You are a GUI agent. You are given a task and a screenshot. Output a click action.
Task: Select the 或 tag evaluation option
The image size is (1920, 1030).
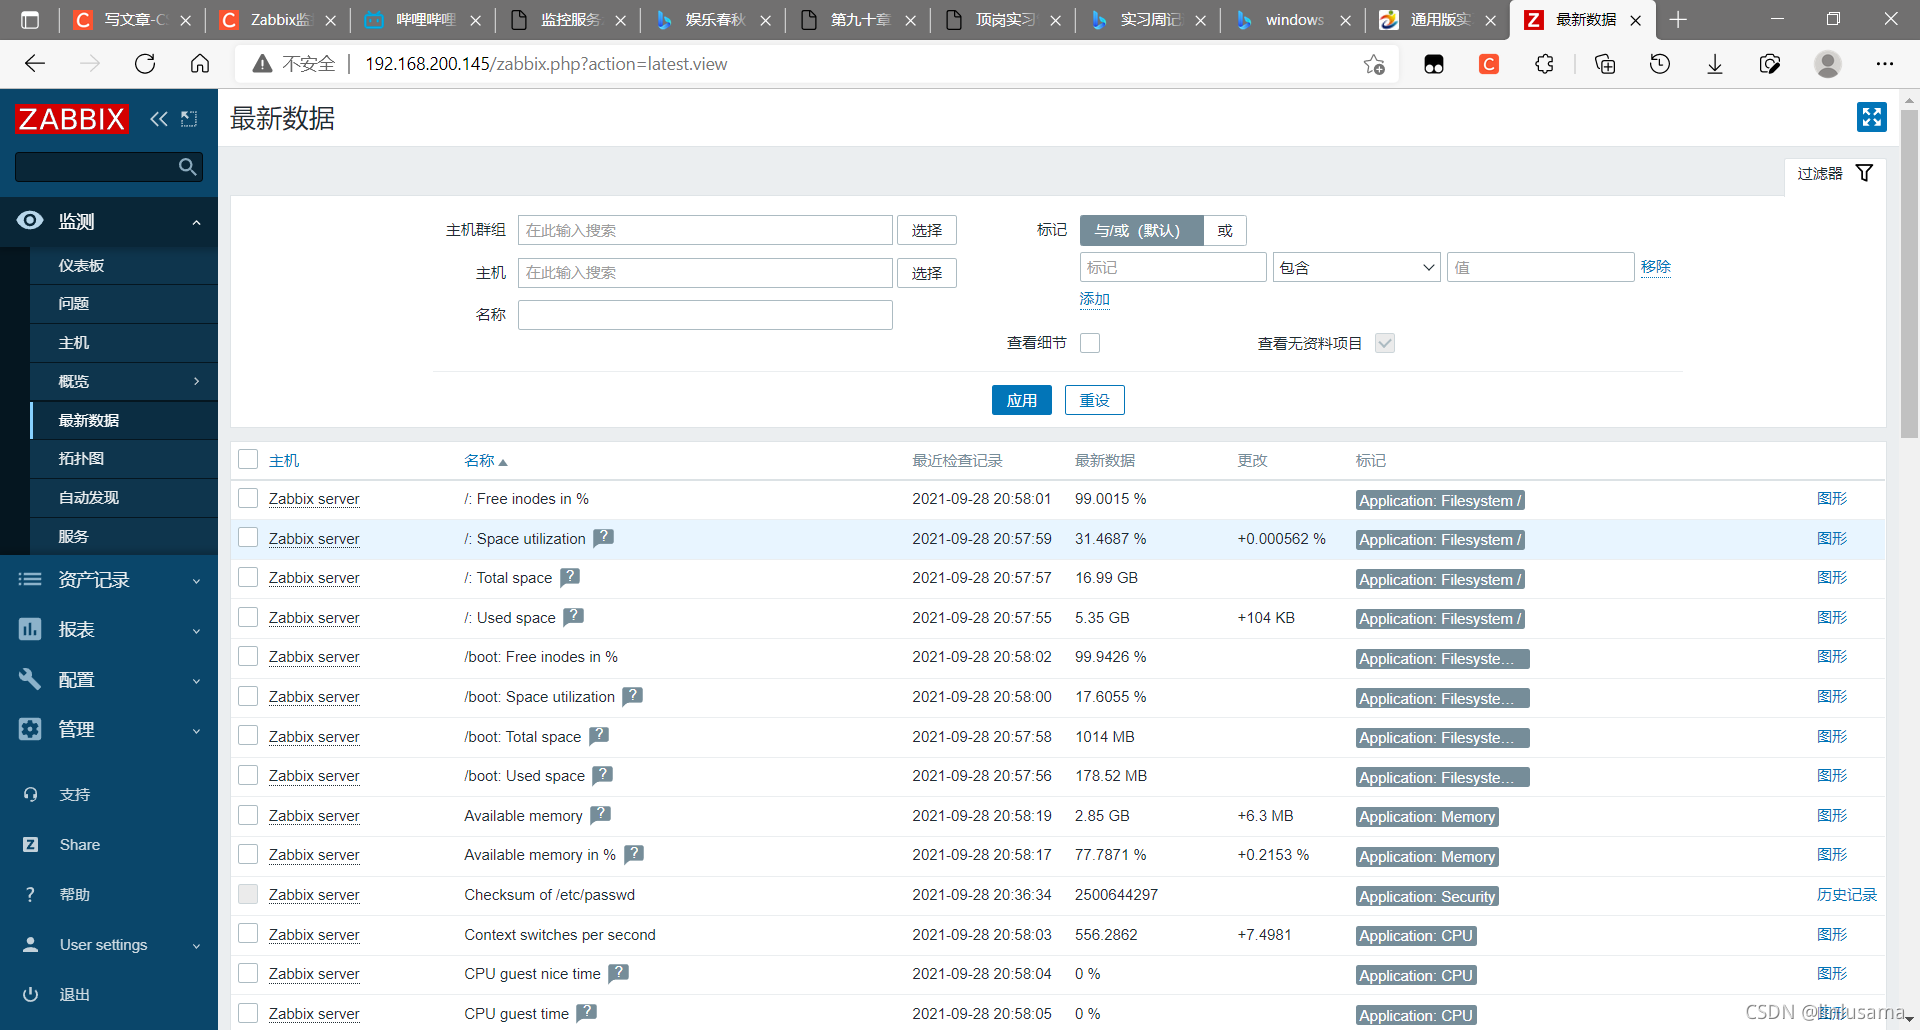click(1225, 231)
